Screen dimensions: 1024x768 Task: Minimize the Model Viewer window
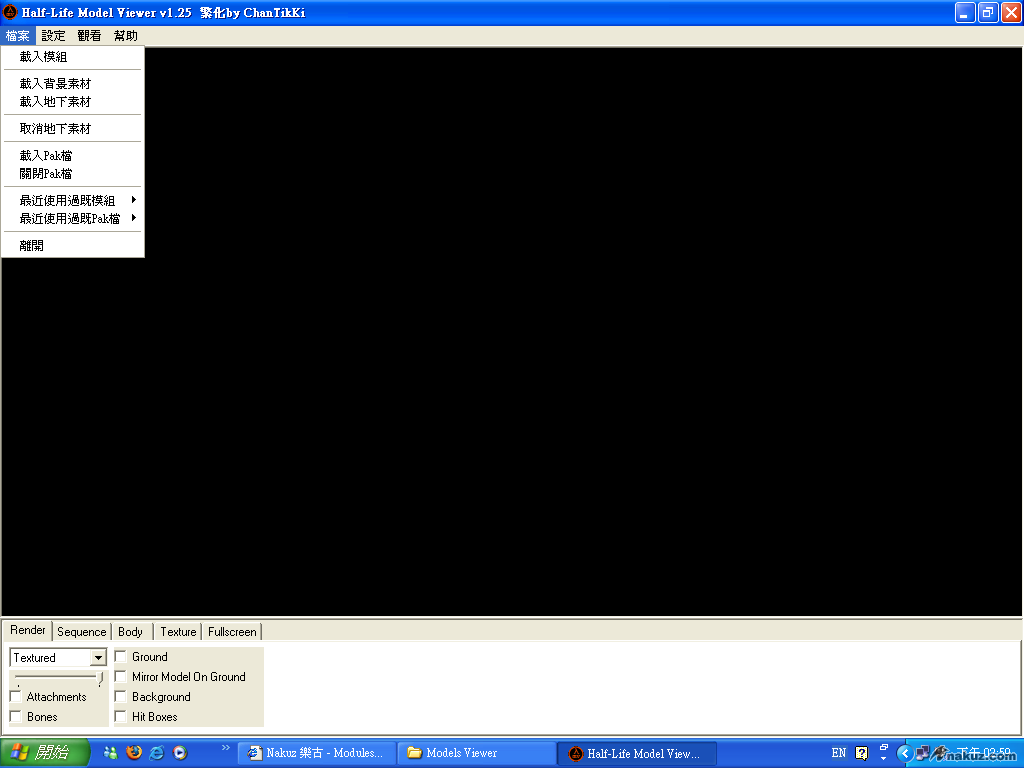[x=965, y=12]
